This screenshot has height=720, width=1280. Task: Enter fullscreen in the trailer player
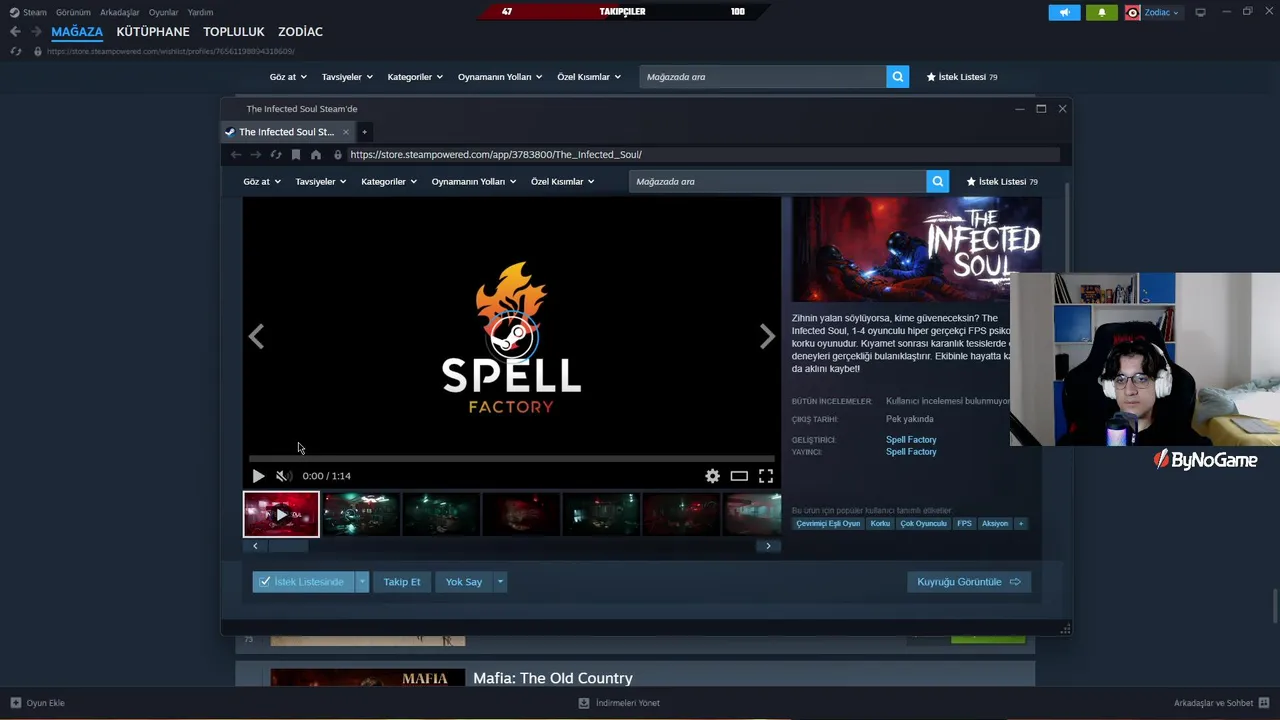766,476
